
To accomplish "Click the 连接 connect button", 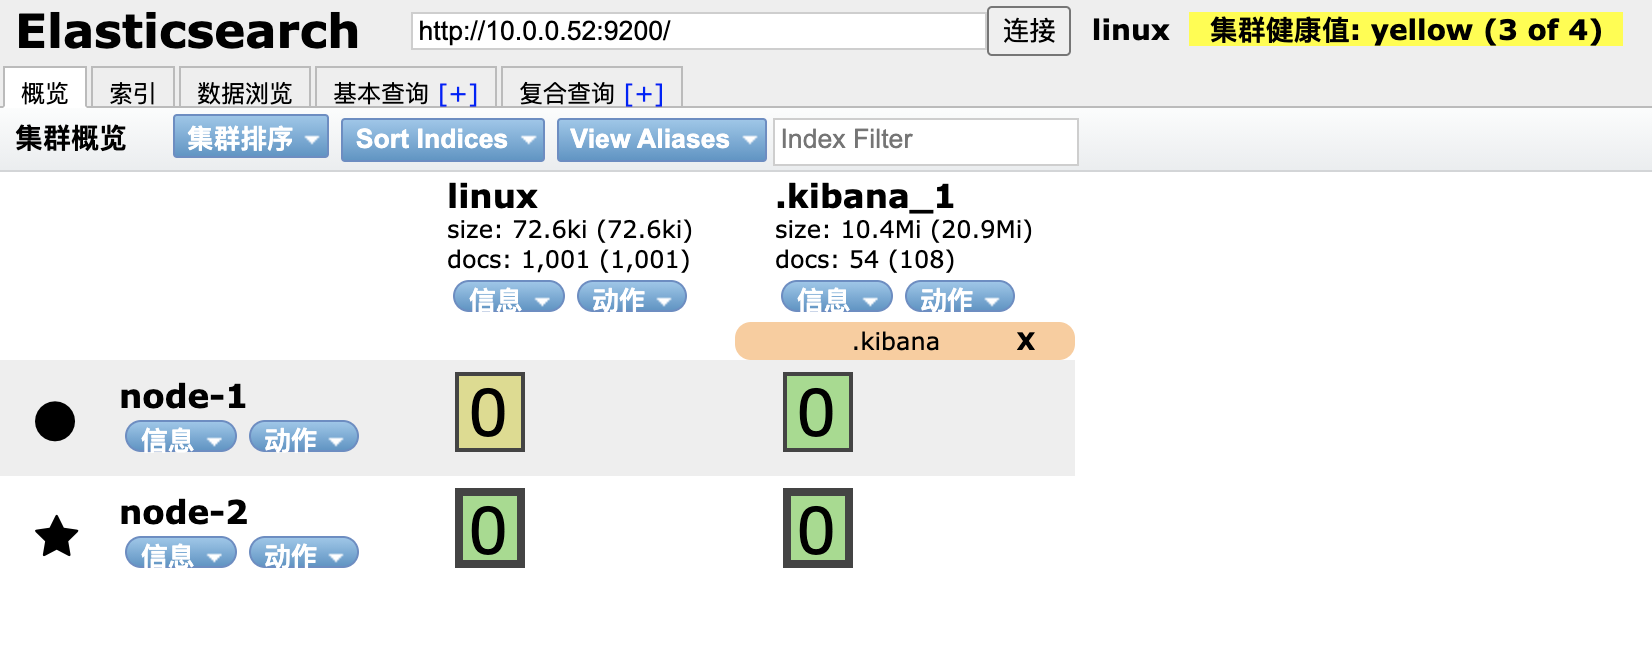I will [1028, 31].
